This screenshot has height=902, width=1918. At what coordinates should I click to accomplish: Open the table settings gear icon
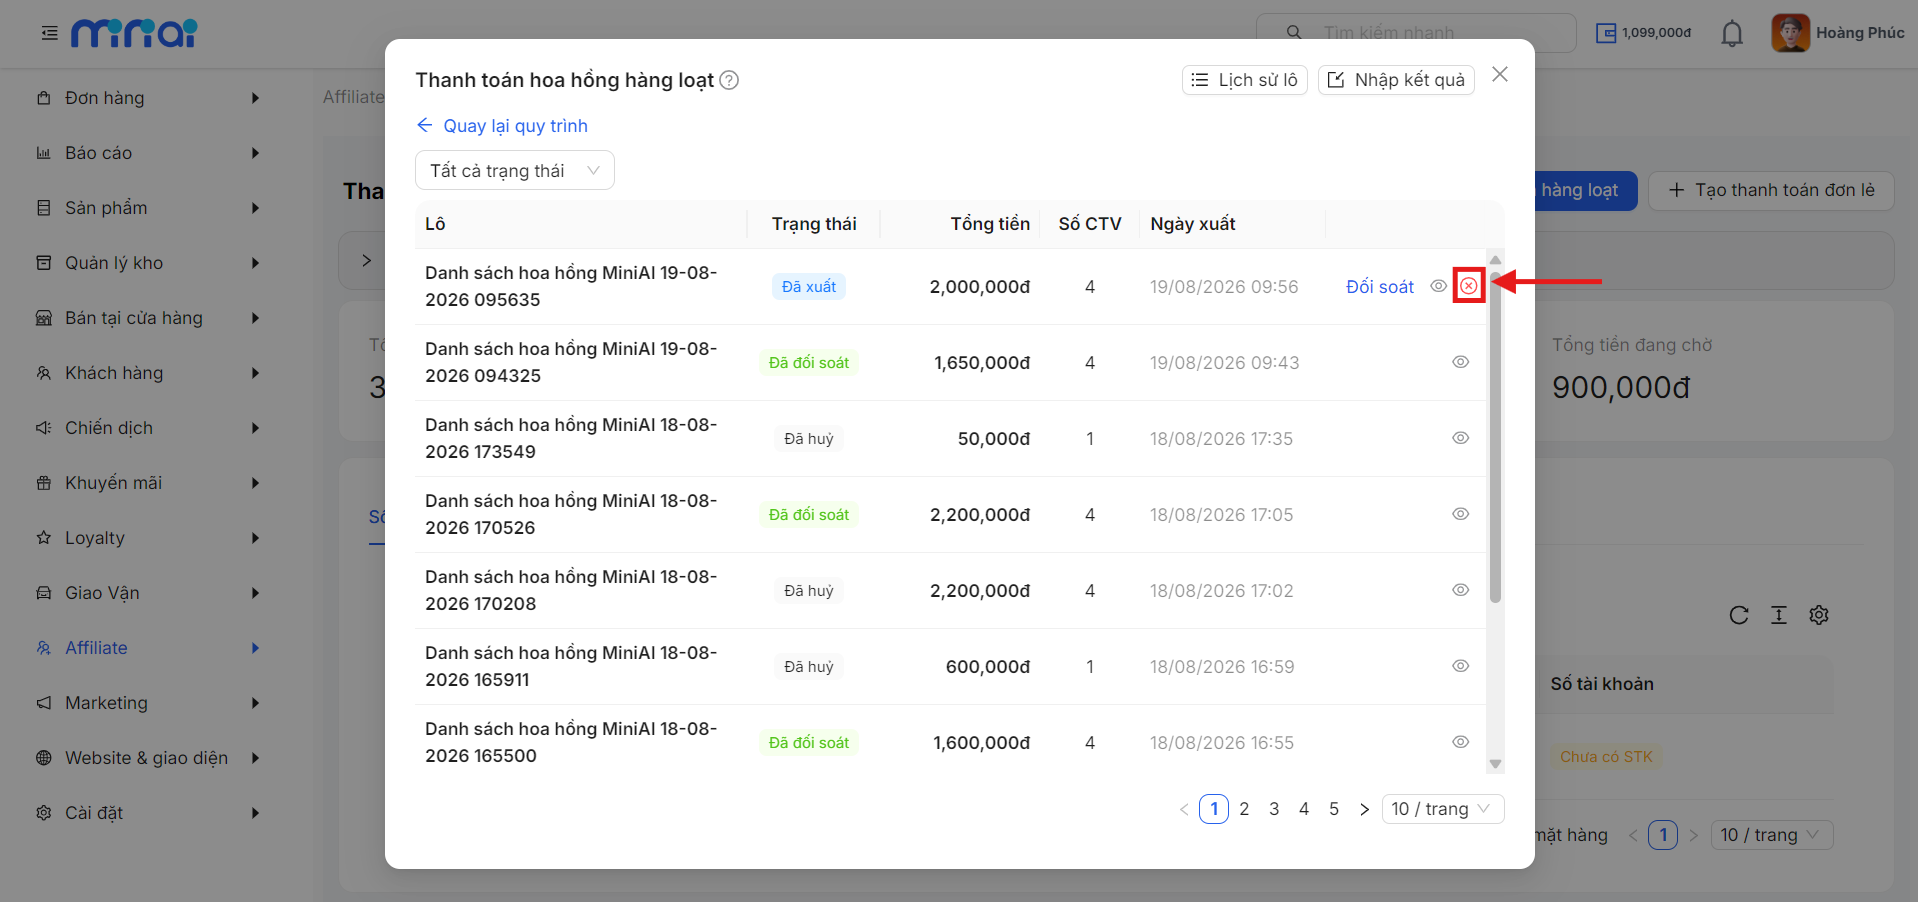(x=1819, y=615)
